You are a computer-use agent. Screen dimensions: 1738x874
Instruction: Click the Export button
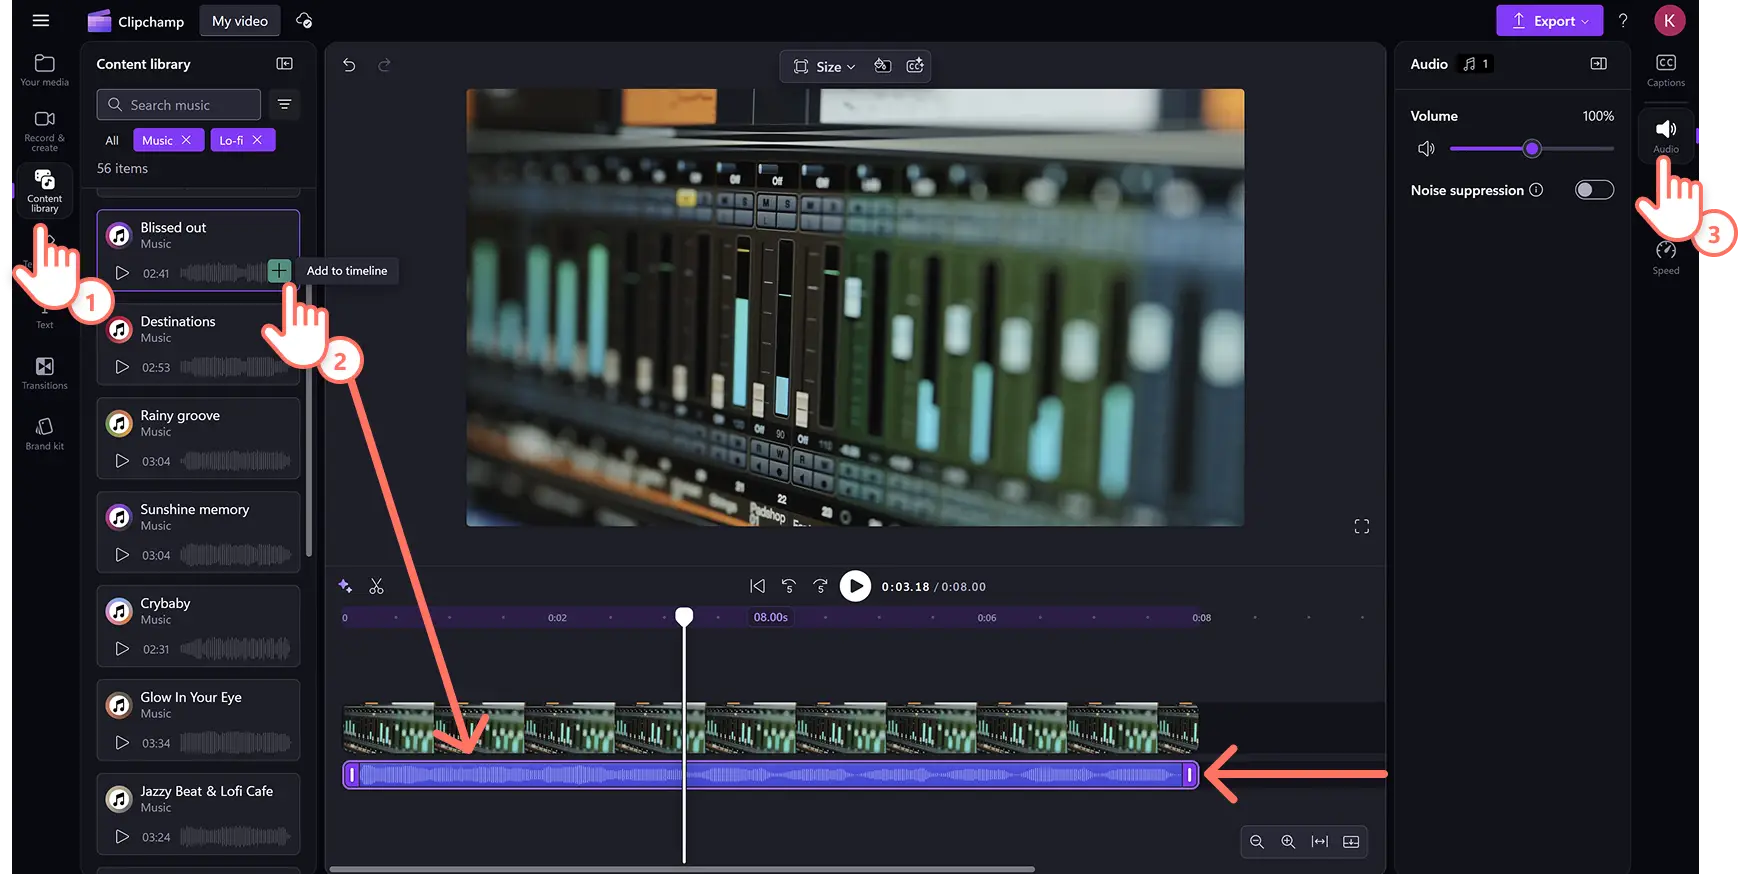pos(1549,21)
